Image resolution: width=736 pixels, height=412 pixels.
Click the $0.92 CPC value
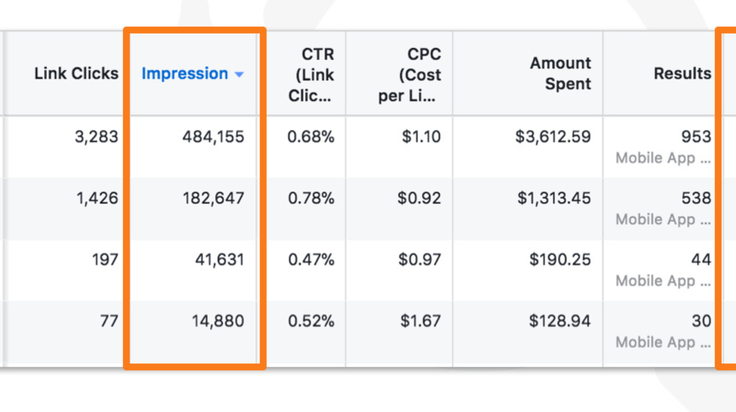(x=419, y=198)
